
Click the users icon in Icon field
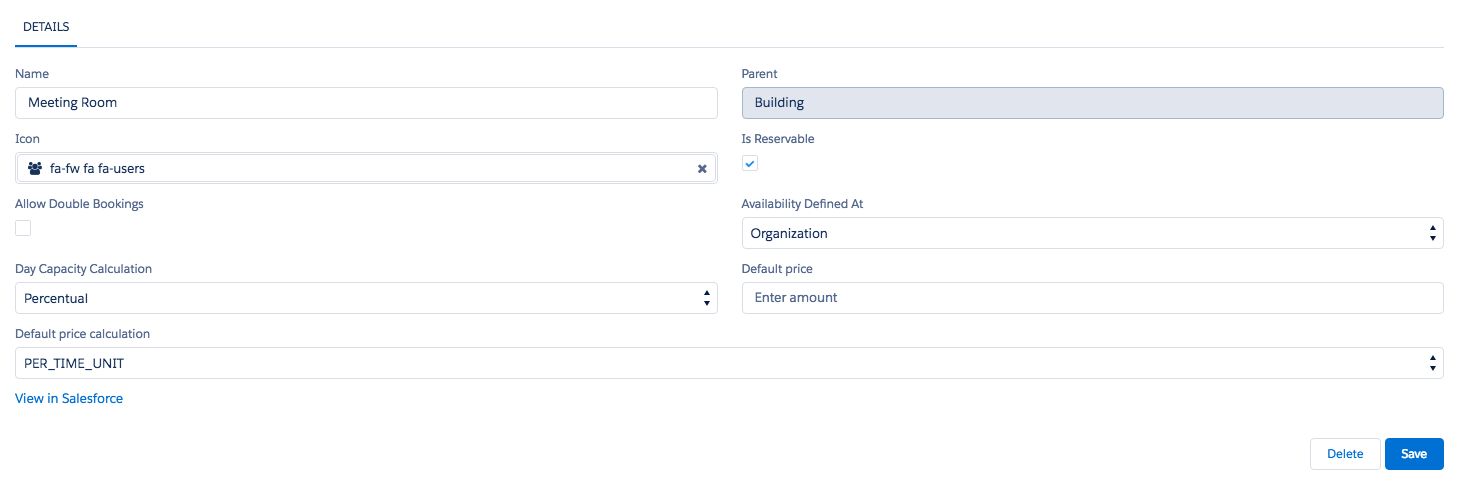35,168
